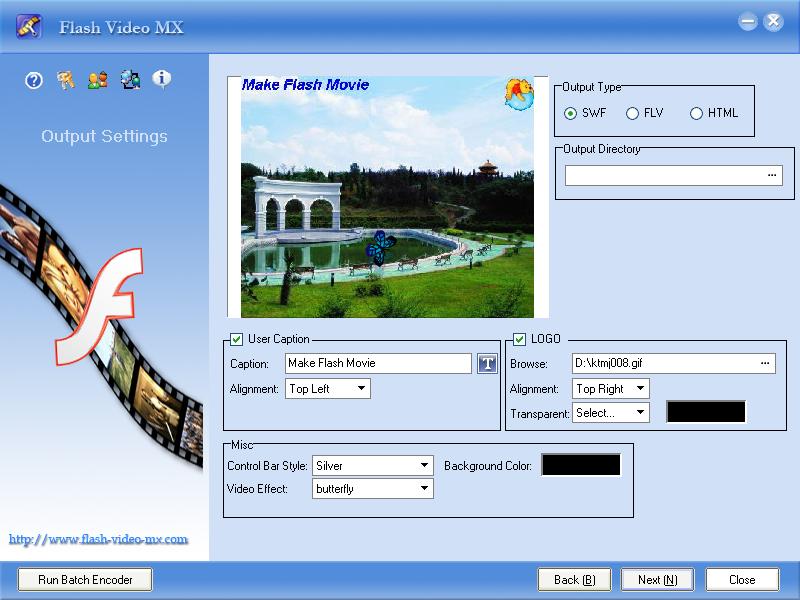This screenshot has width=800, height=600.
Task: Pick the Background Color swatch
Action: pos(581,465)
